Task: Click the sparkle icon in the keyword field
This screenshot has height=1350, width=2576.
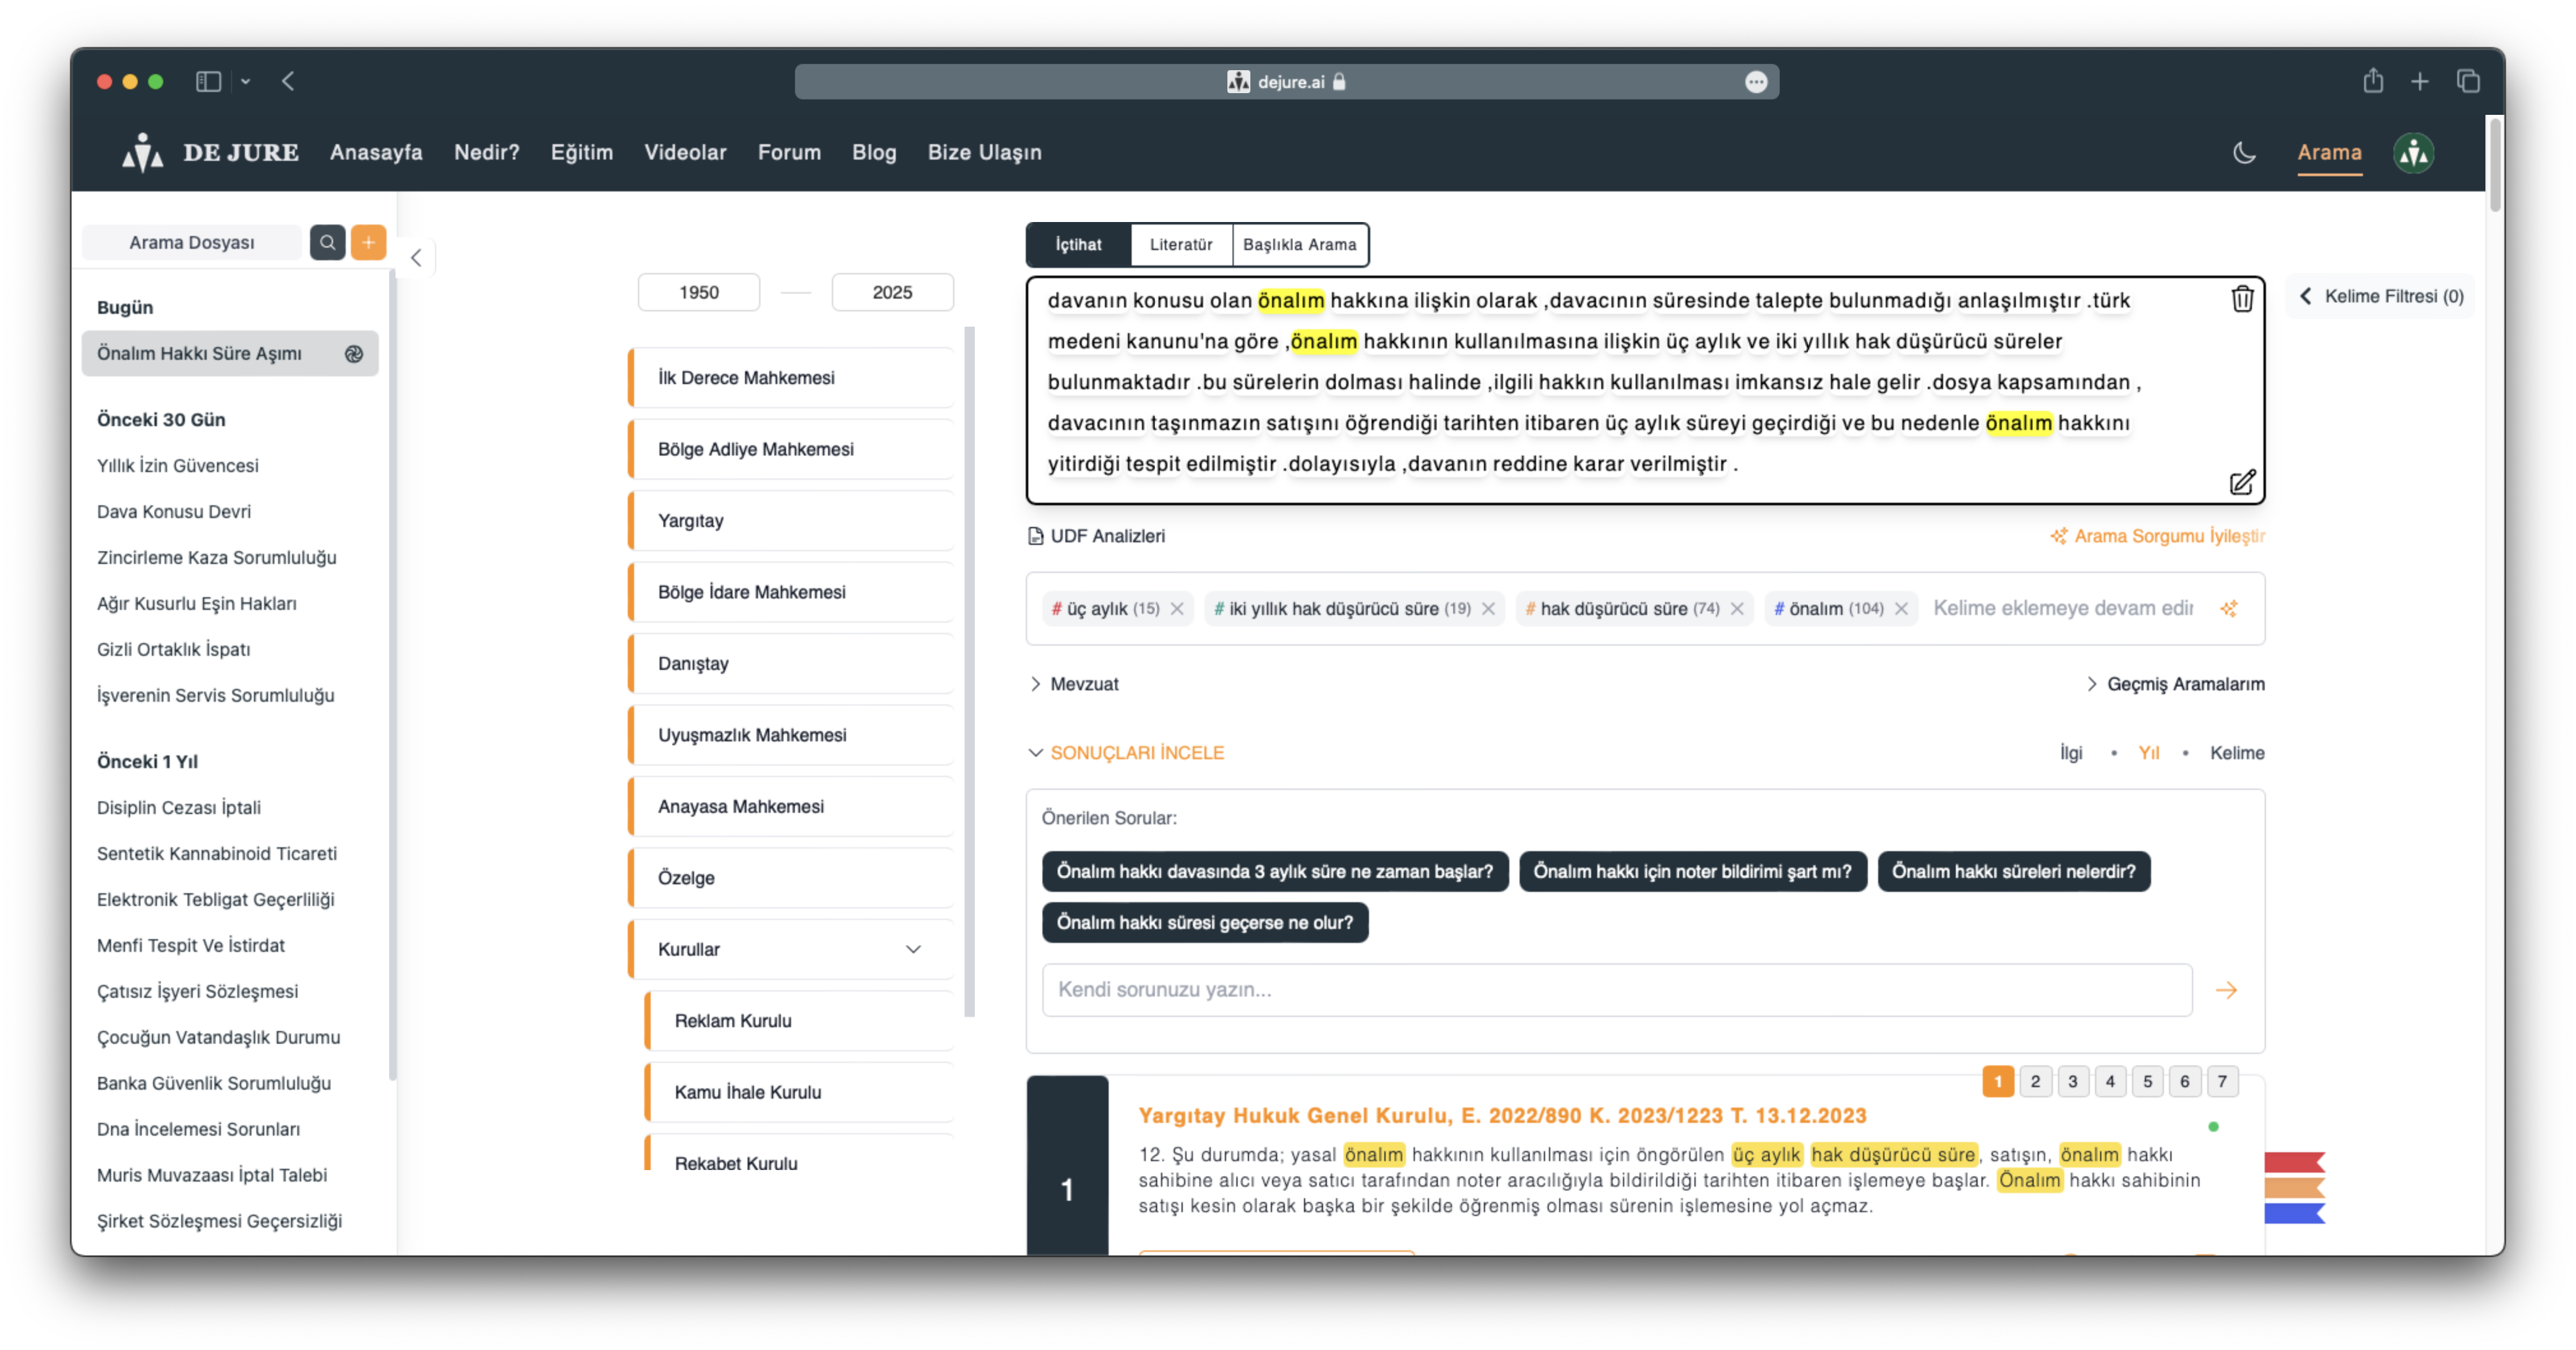Action: coord(2230,608)
